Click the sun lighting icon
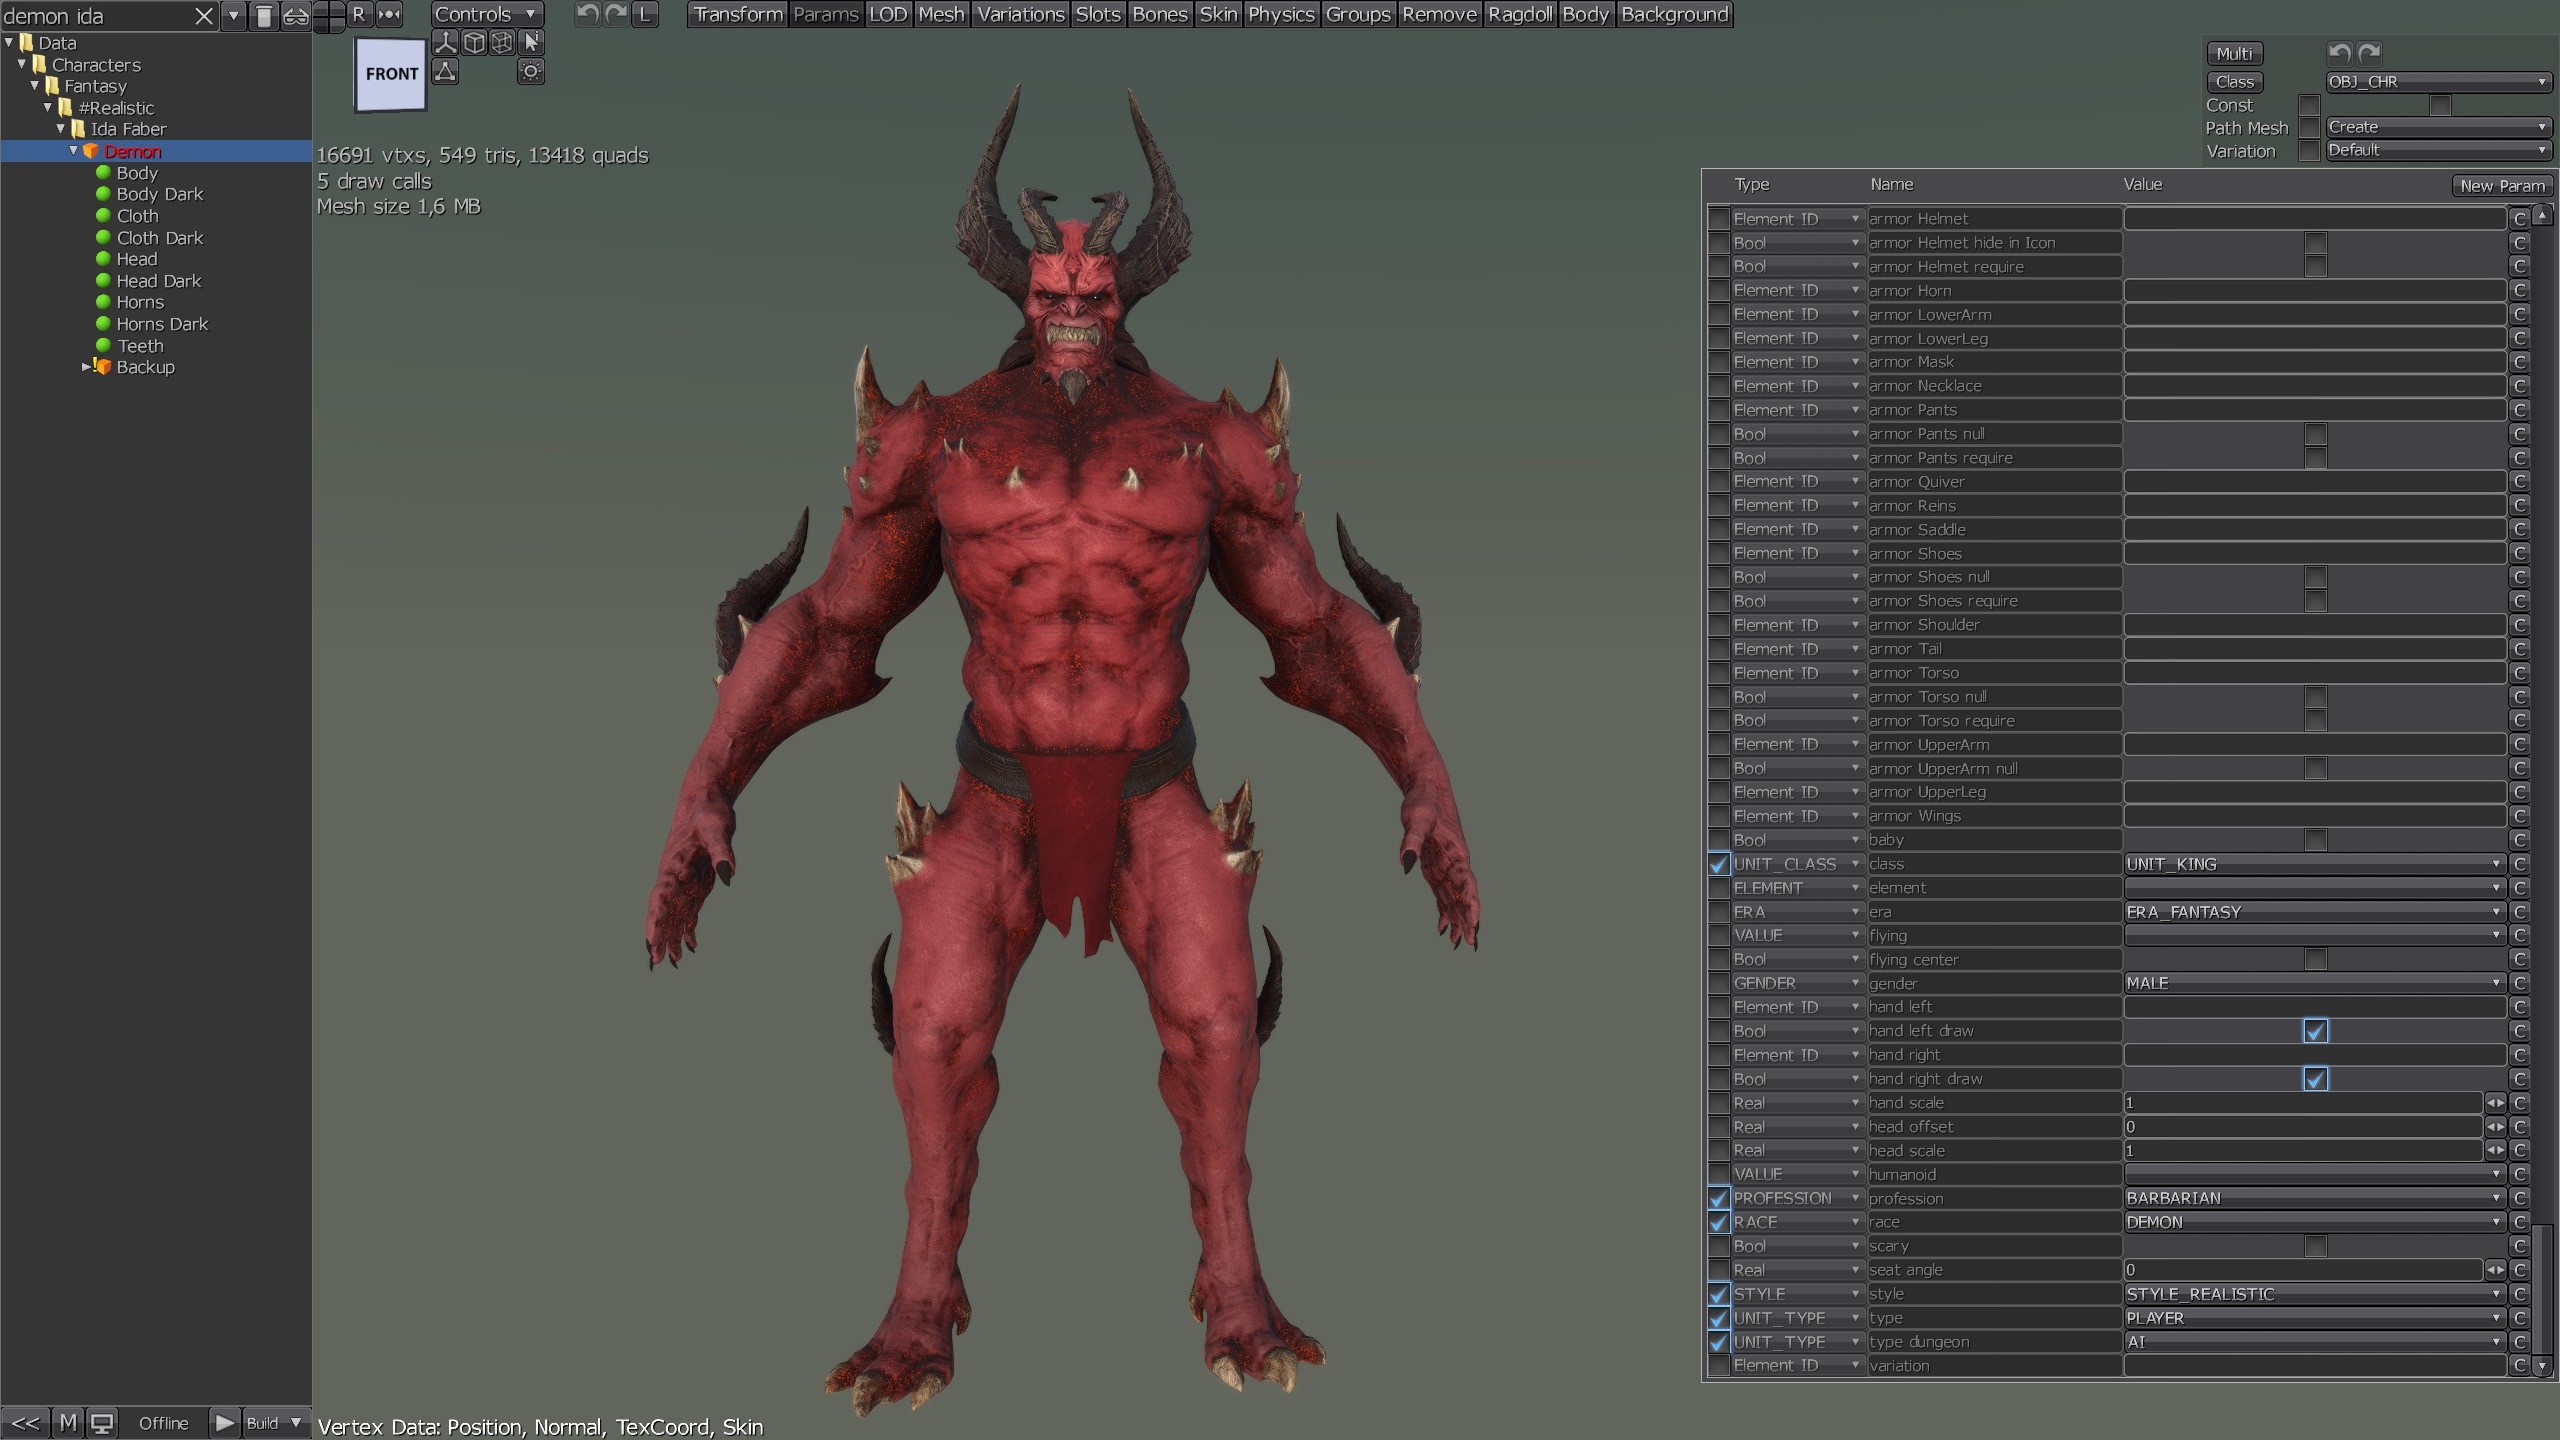The width and height of the screenshot is (2560, 1440). 531,71
